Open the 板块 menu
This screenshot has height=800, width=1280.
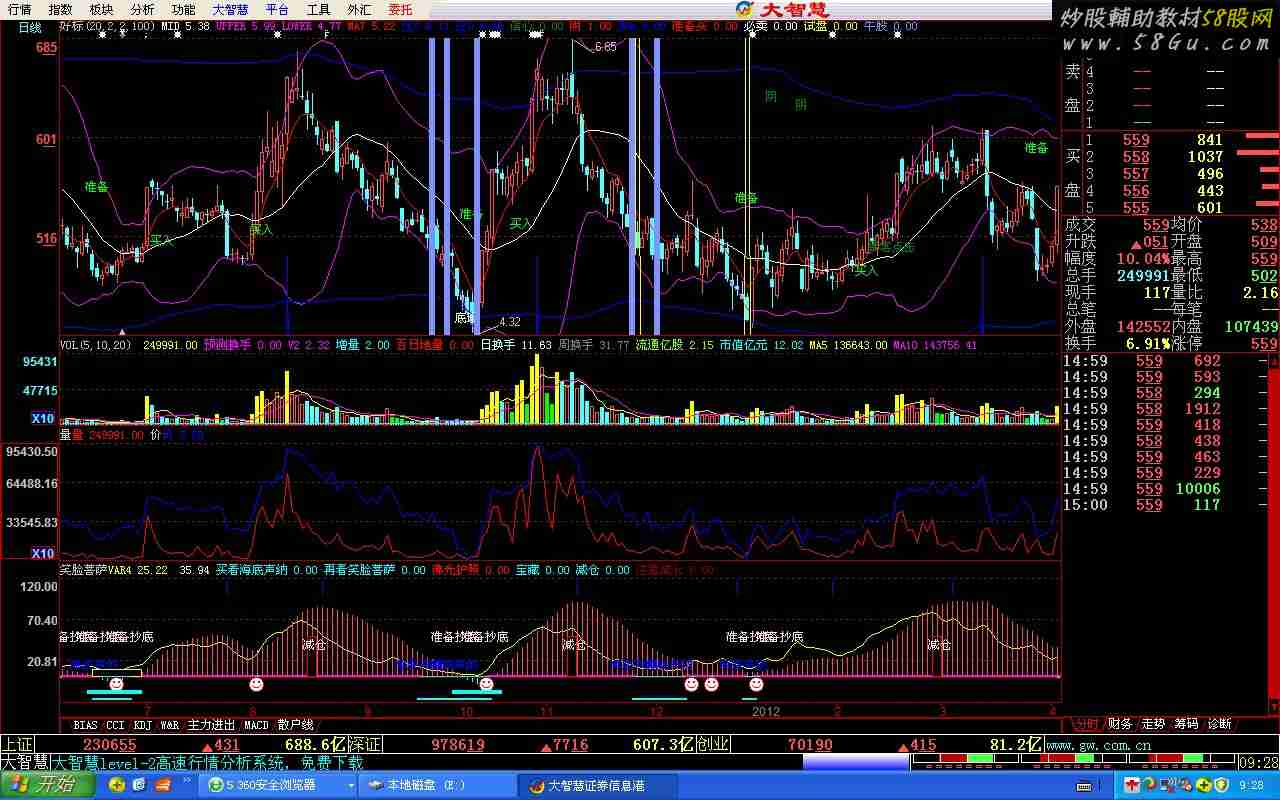101,9
